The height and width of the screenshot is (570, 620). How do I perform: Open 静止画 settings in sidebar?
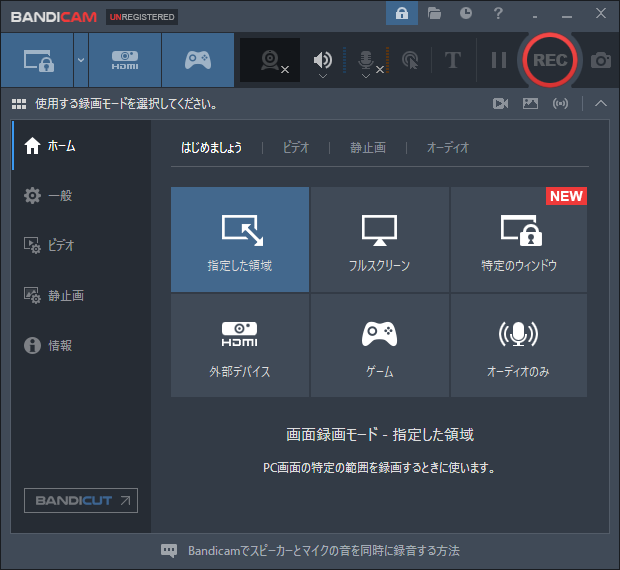(81, 295)
